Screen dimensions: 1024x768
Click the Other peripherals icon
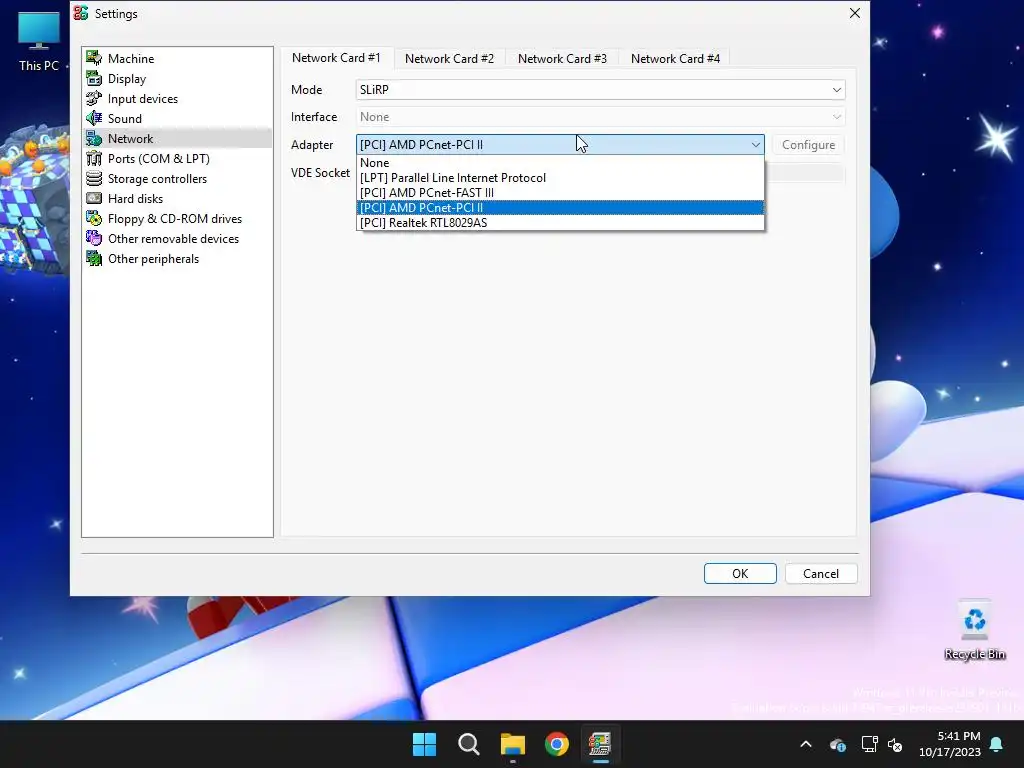click(x=94, y=259)
